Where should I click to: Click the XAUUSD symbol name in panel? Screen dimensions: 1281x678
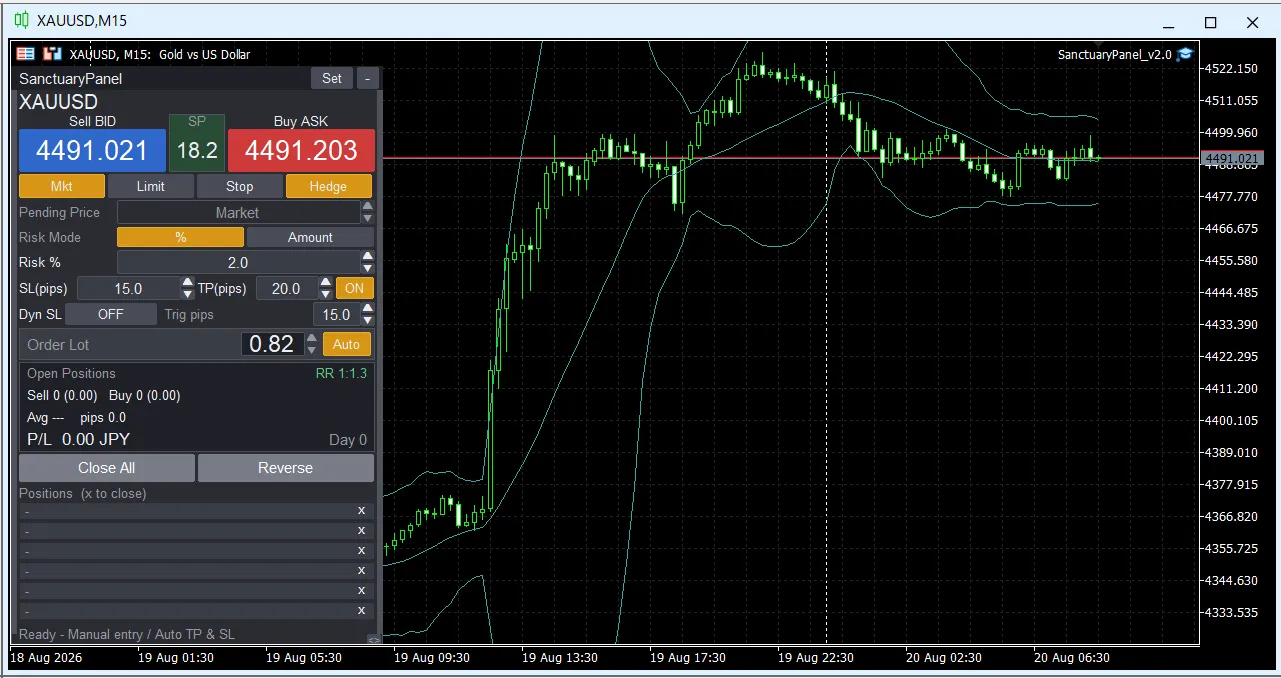coord(58,102)
